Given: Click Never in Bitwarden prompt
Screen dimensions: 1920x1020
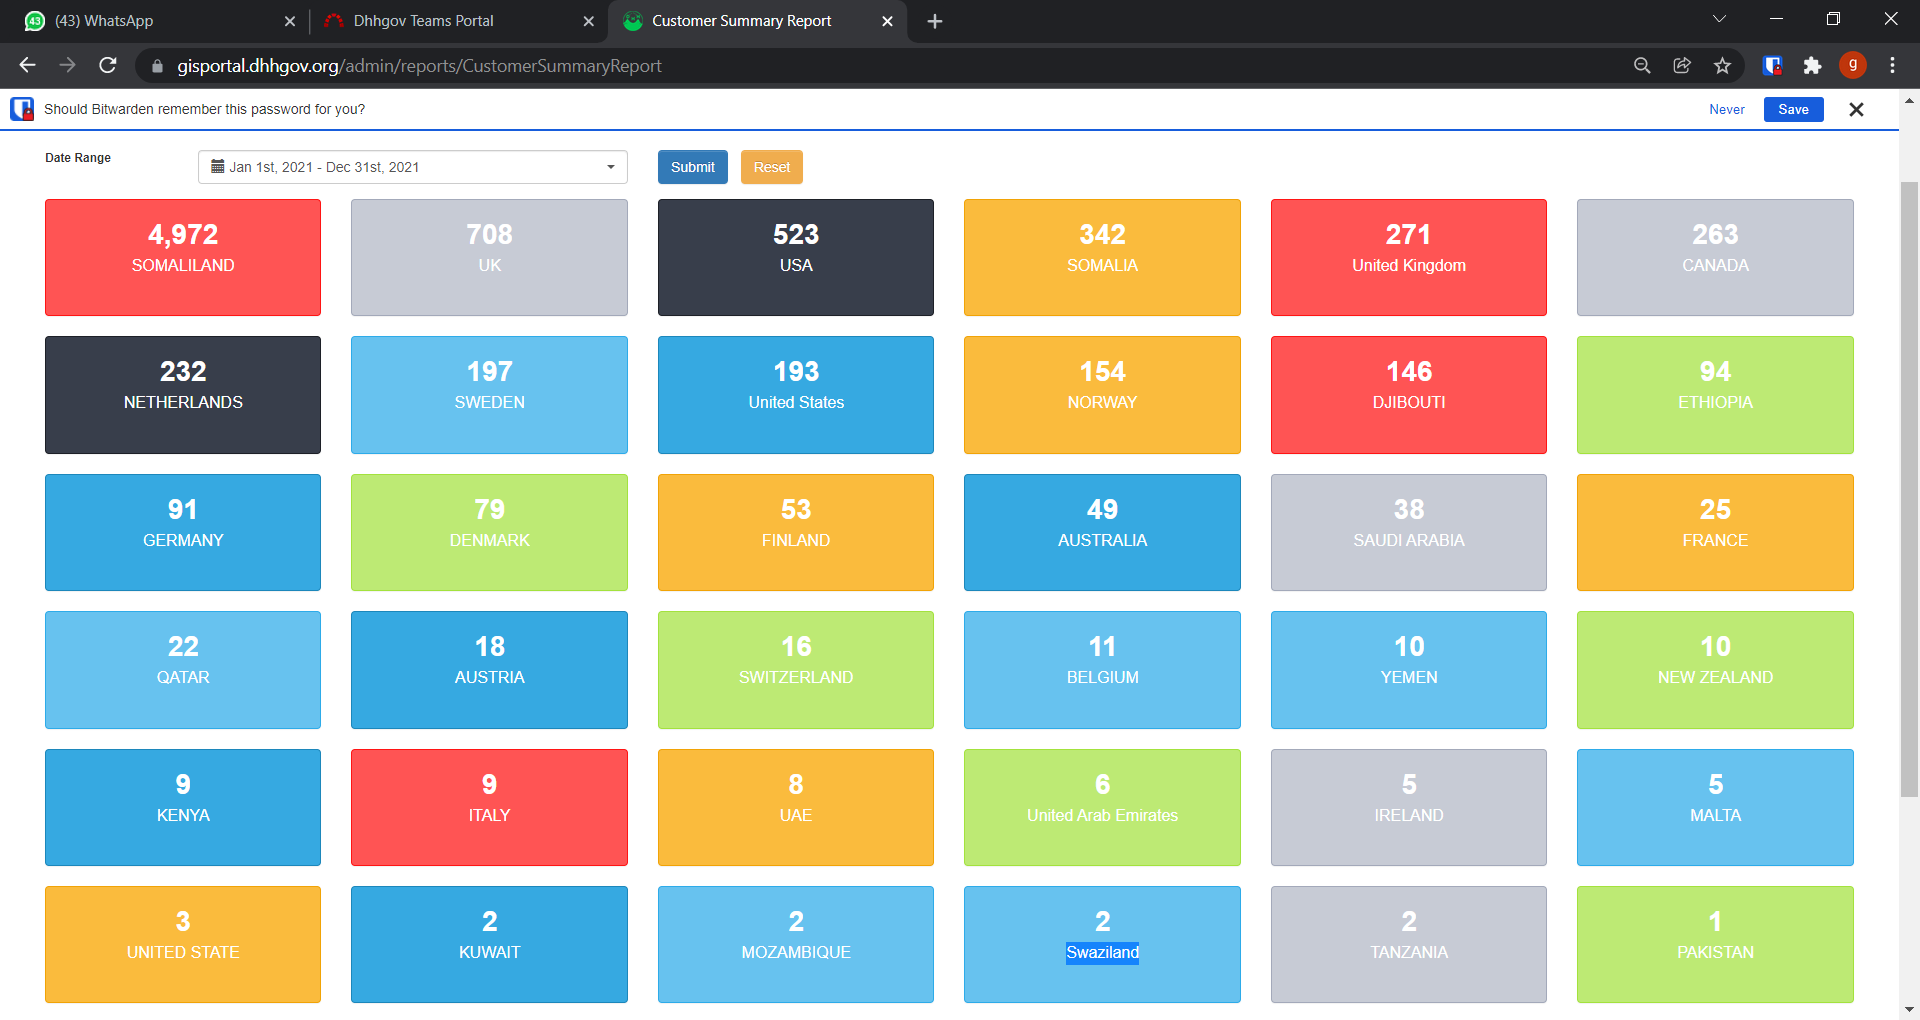Looking at the screenshot, I should point(1726,109).
